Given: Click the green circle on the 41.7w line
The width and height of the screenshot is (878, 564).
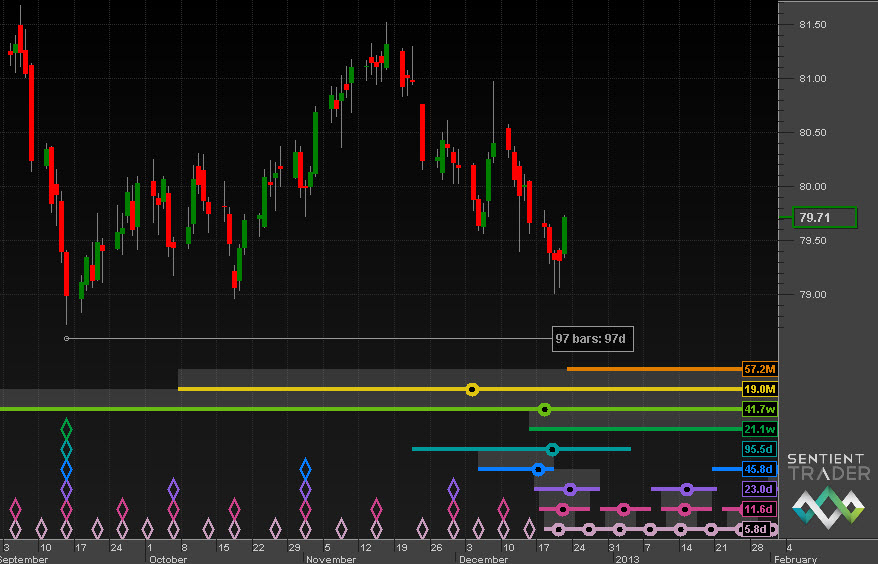Looking at the screenshot, I should 544,409.
